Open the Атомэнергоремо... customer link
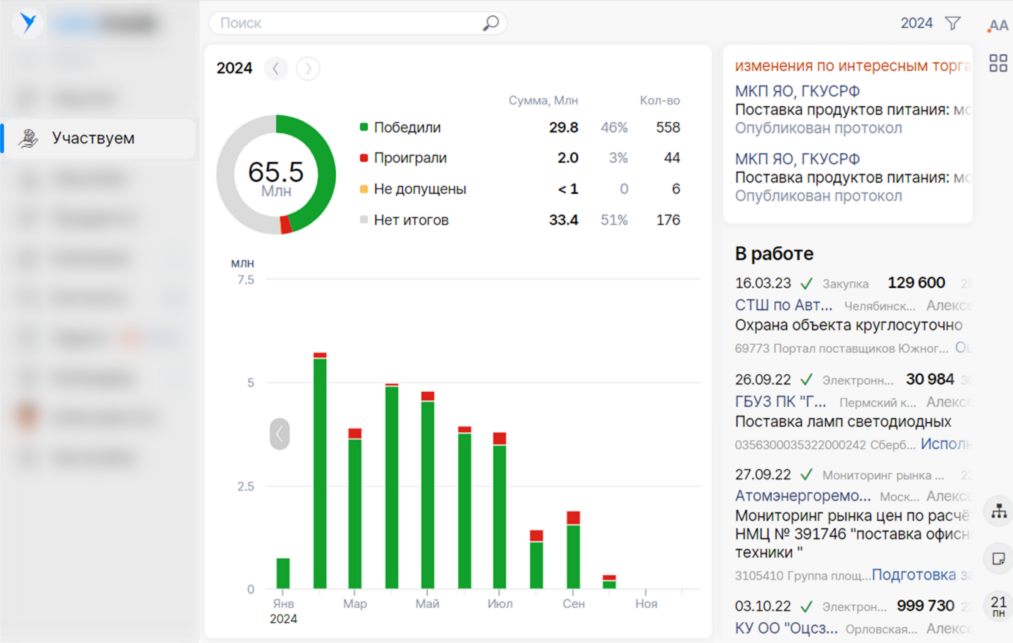 803,496
